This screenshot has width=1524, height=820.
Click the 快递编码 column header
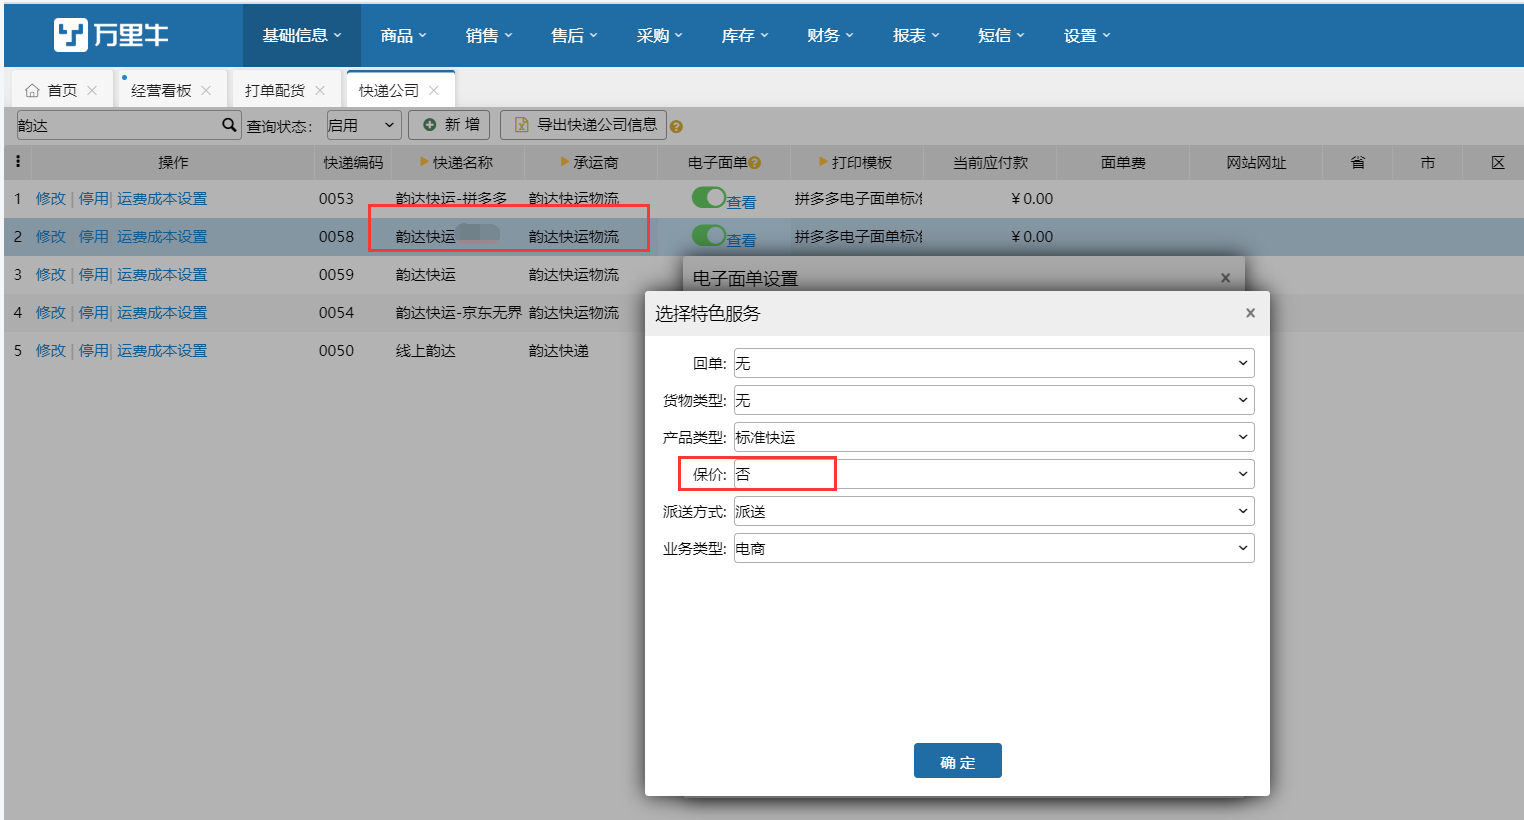coord(353,162)
